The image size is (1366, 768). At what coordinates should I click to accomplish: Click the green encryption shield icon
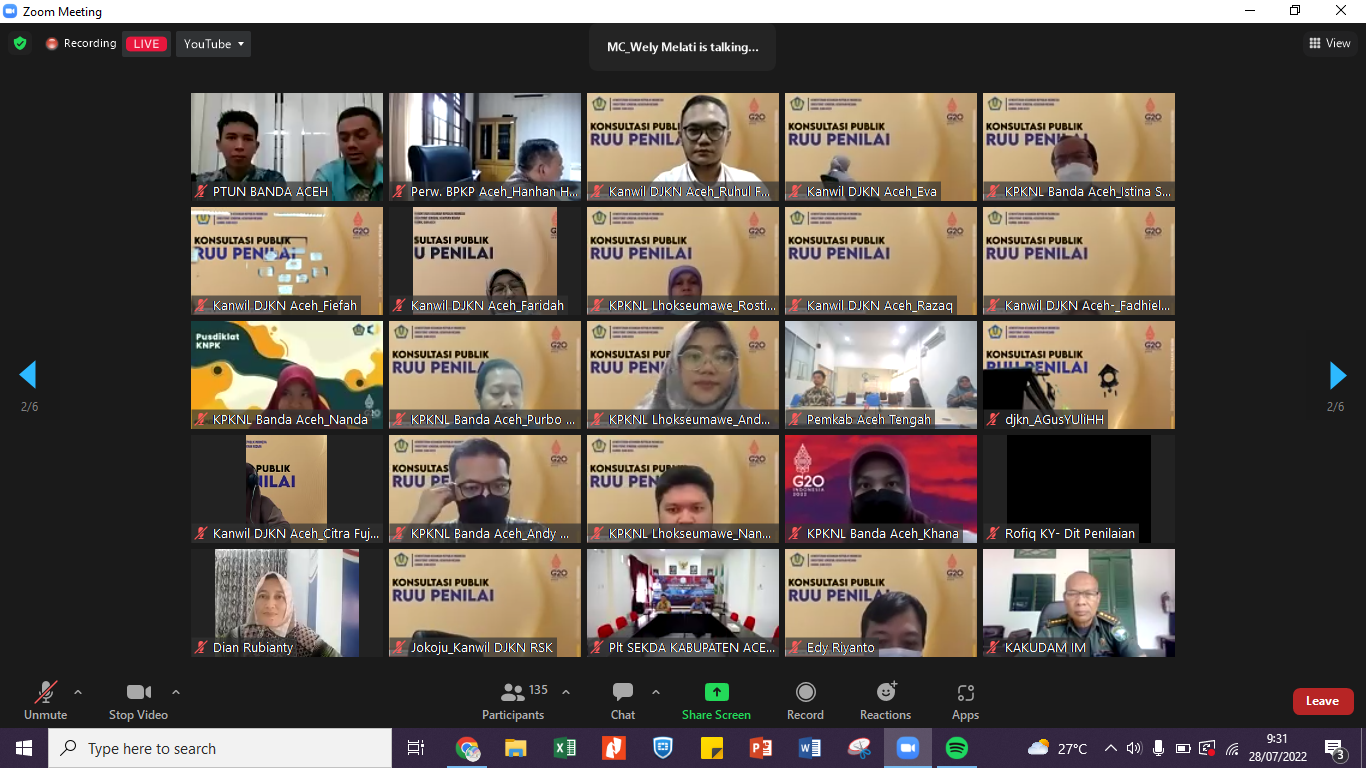(20, 44)
